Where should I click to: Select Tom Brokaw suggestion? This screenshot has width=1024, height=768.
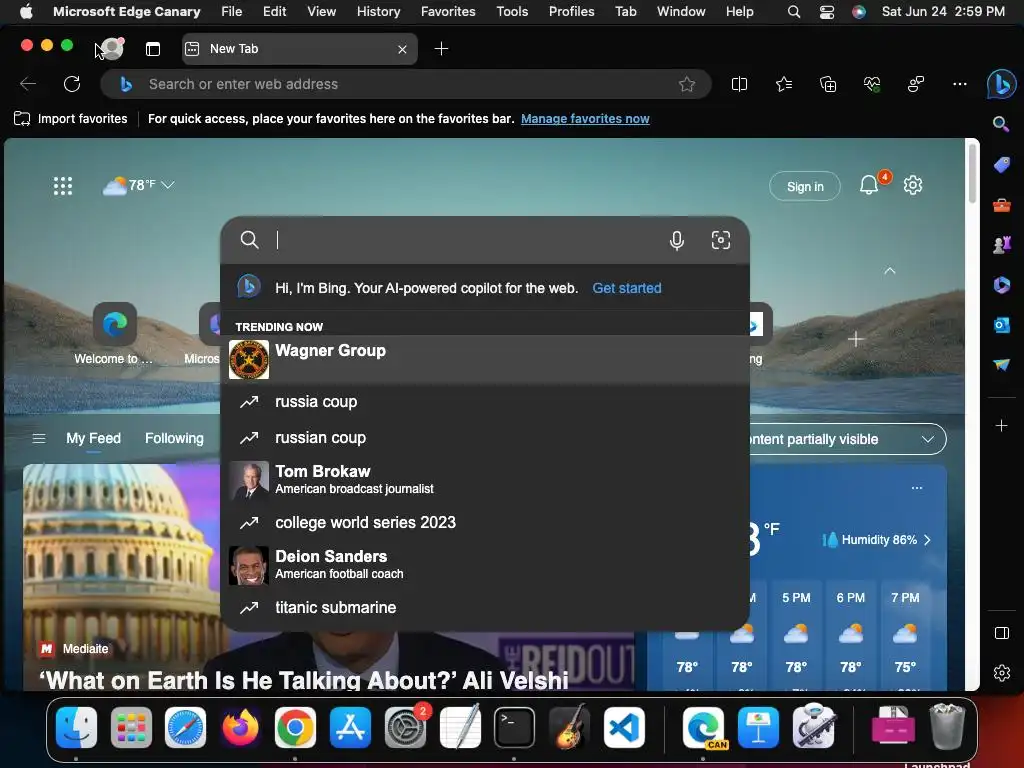[x=485, y=479]
